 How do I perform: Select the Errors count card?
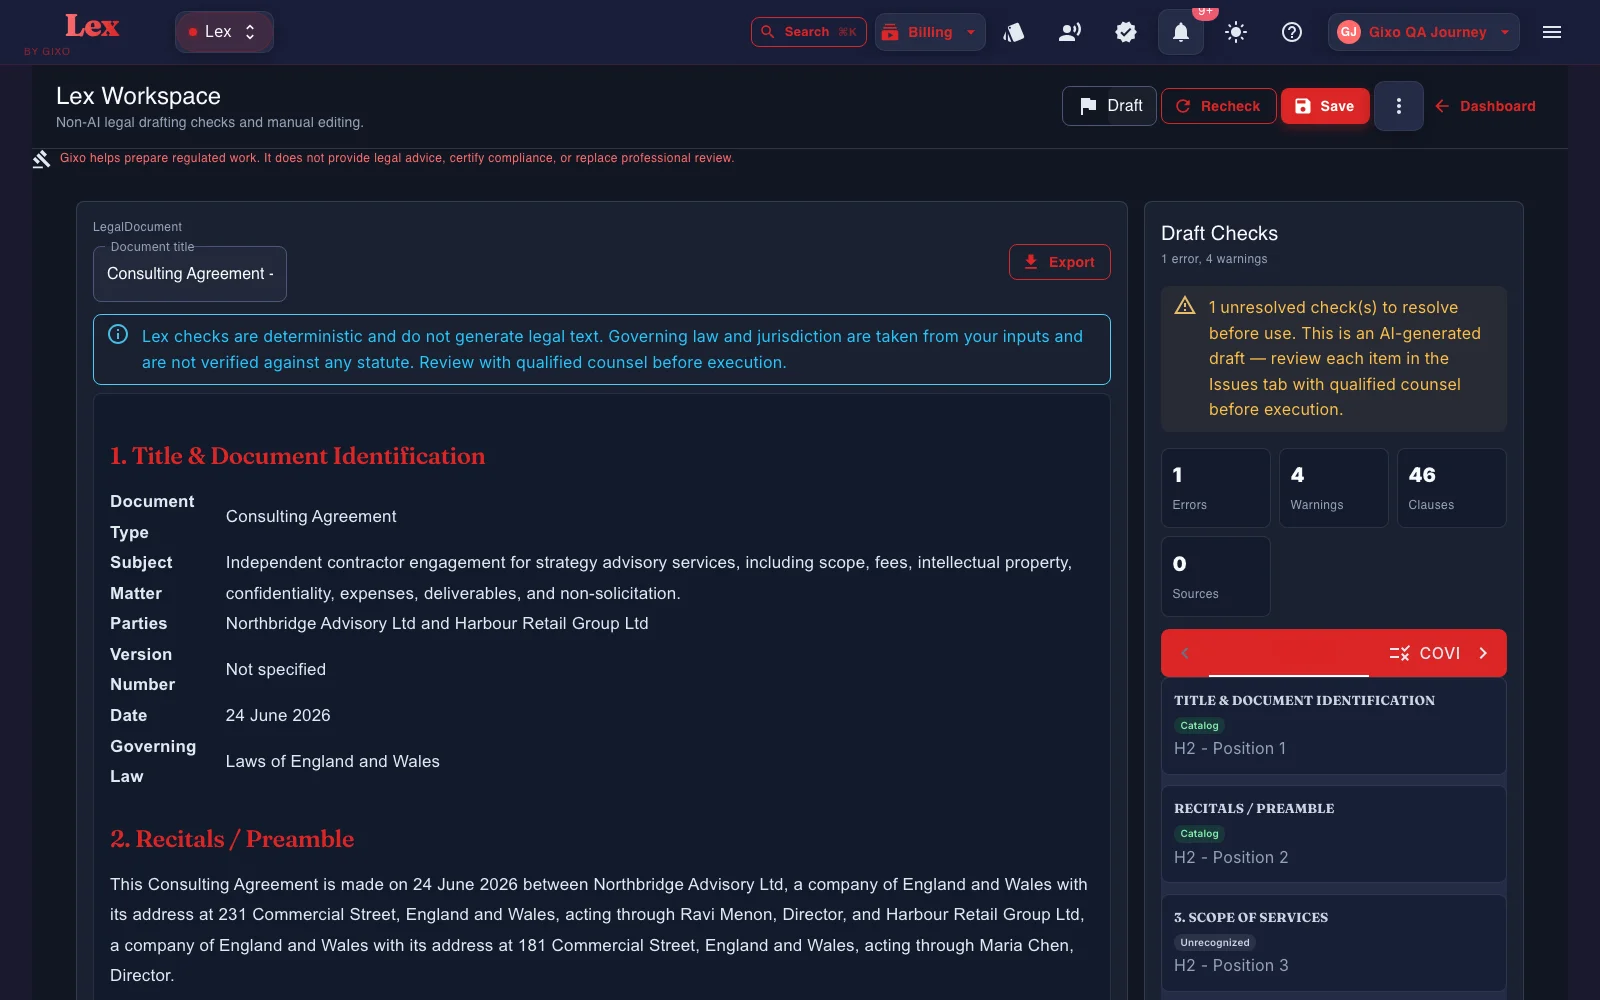pyautogui.click(x=1216, y=488)
